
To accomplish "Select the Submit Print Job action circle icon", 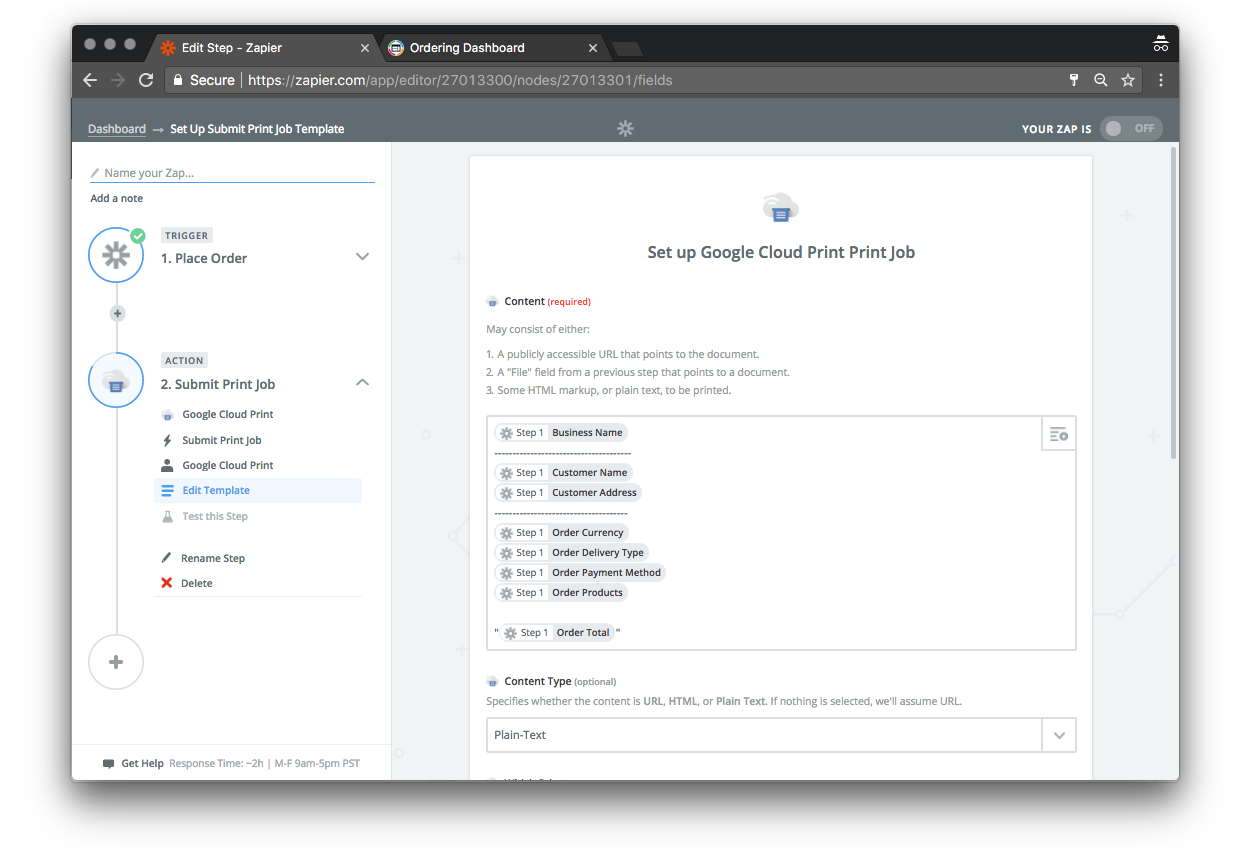I will 116,380.
